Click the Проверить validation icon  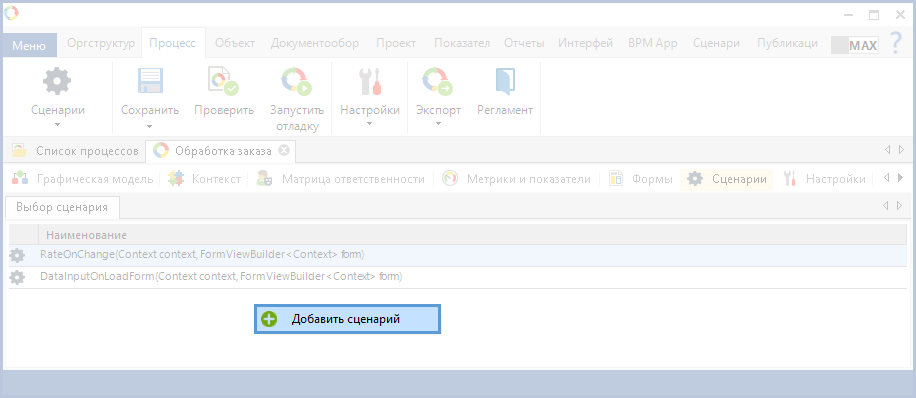tap(223, 81)
